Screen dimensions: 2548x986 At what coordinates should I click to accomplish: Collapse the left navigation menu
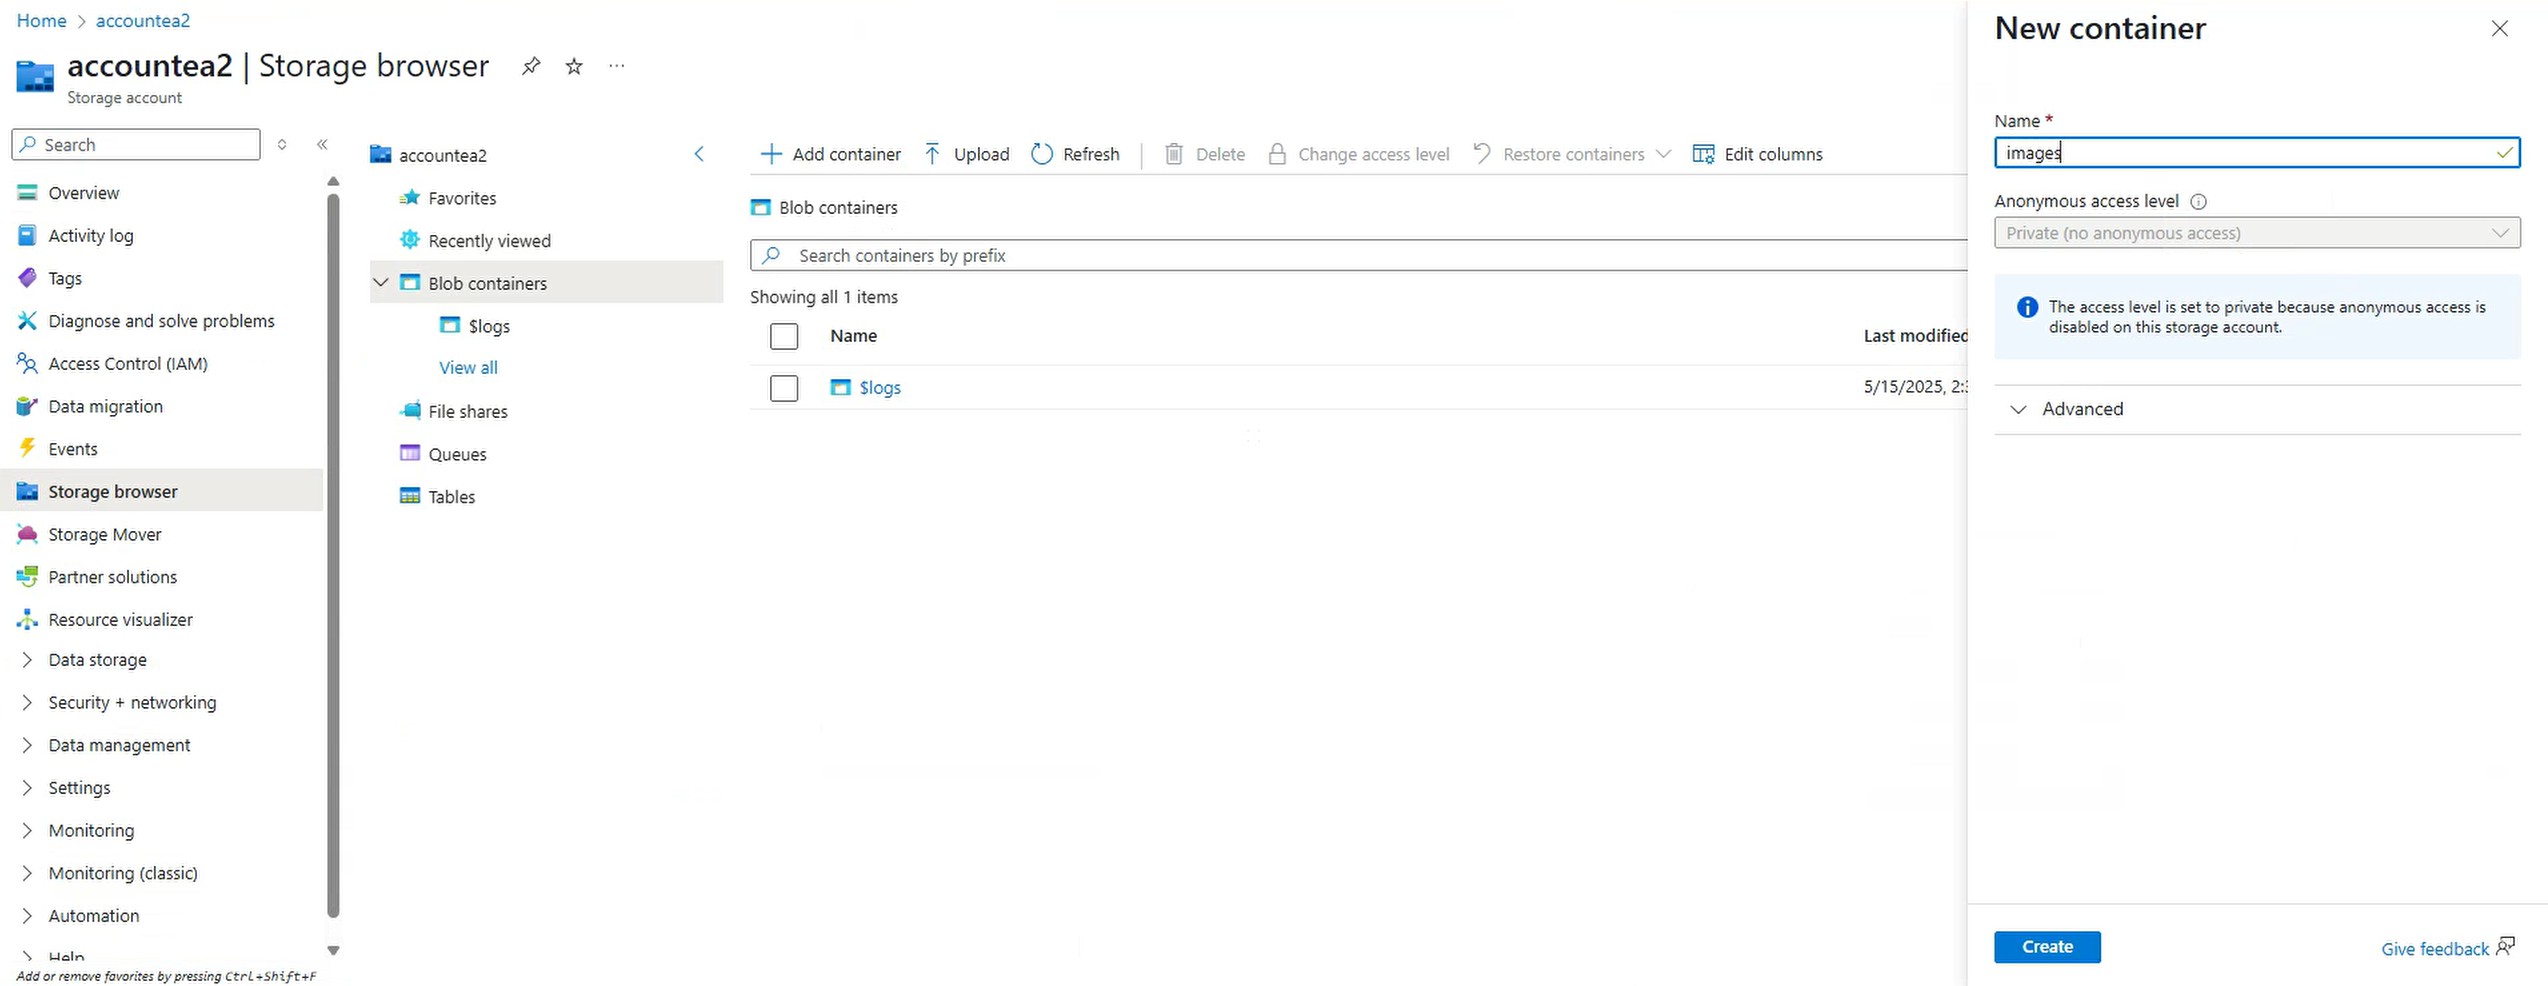(x=322, y=145)
